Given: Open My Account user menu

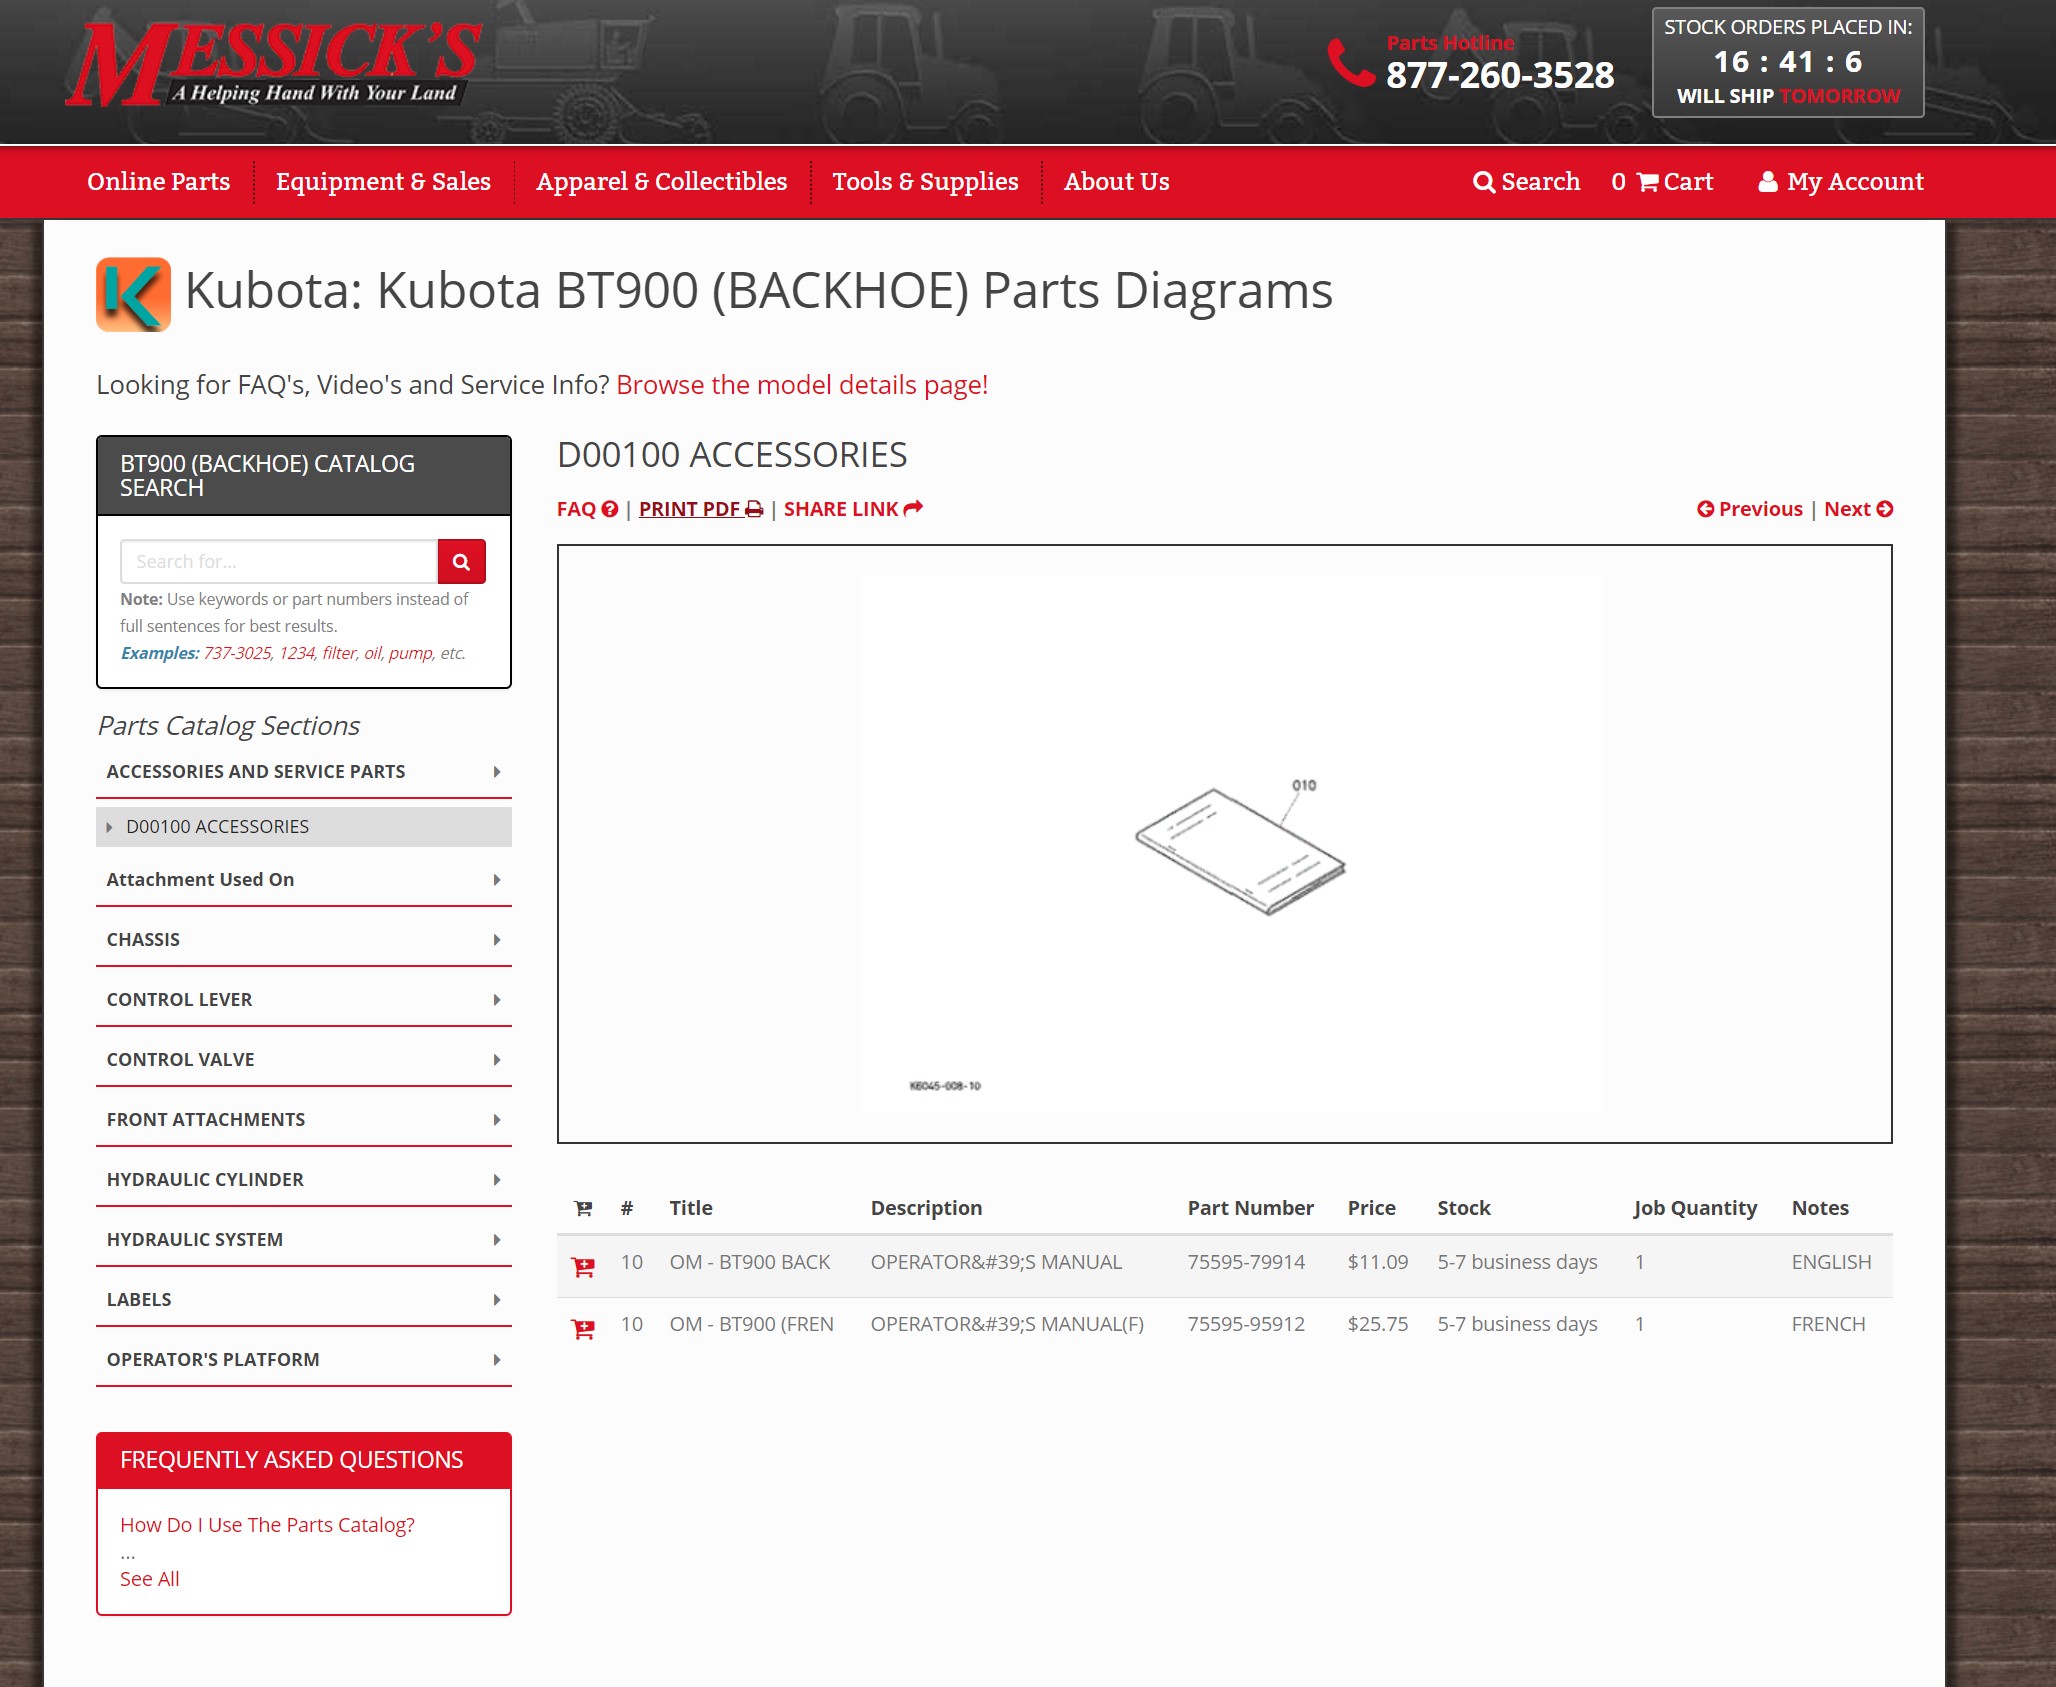Looking at the screenshot, I should 1840,181.
